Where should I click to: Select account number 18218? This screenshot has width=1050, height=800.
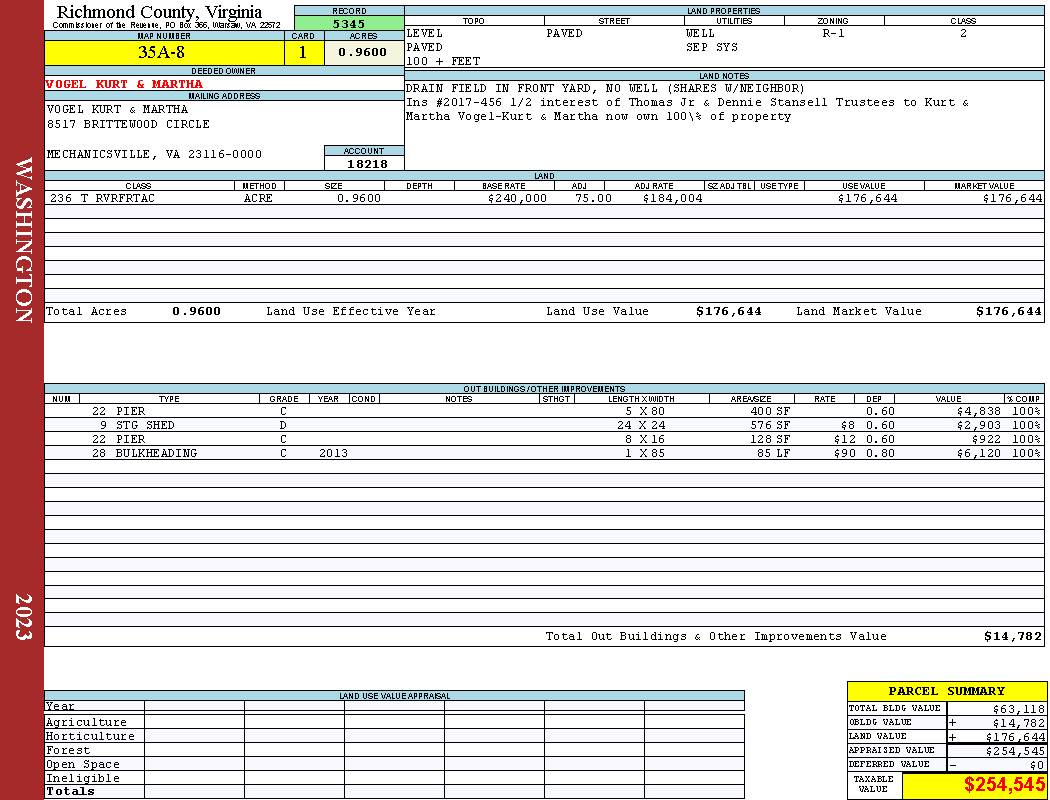[367, 164]
